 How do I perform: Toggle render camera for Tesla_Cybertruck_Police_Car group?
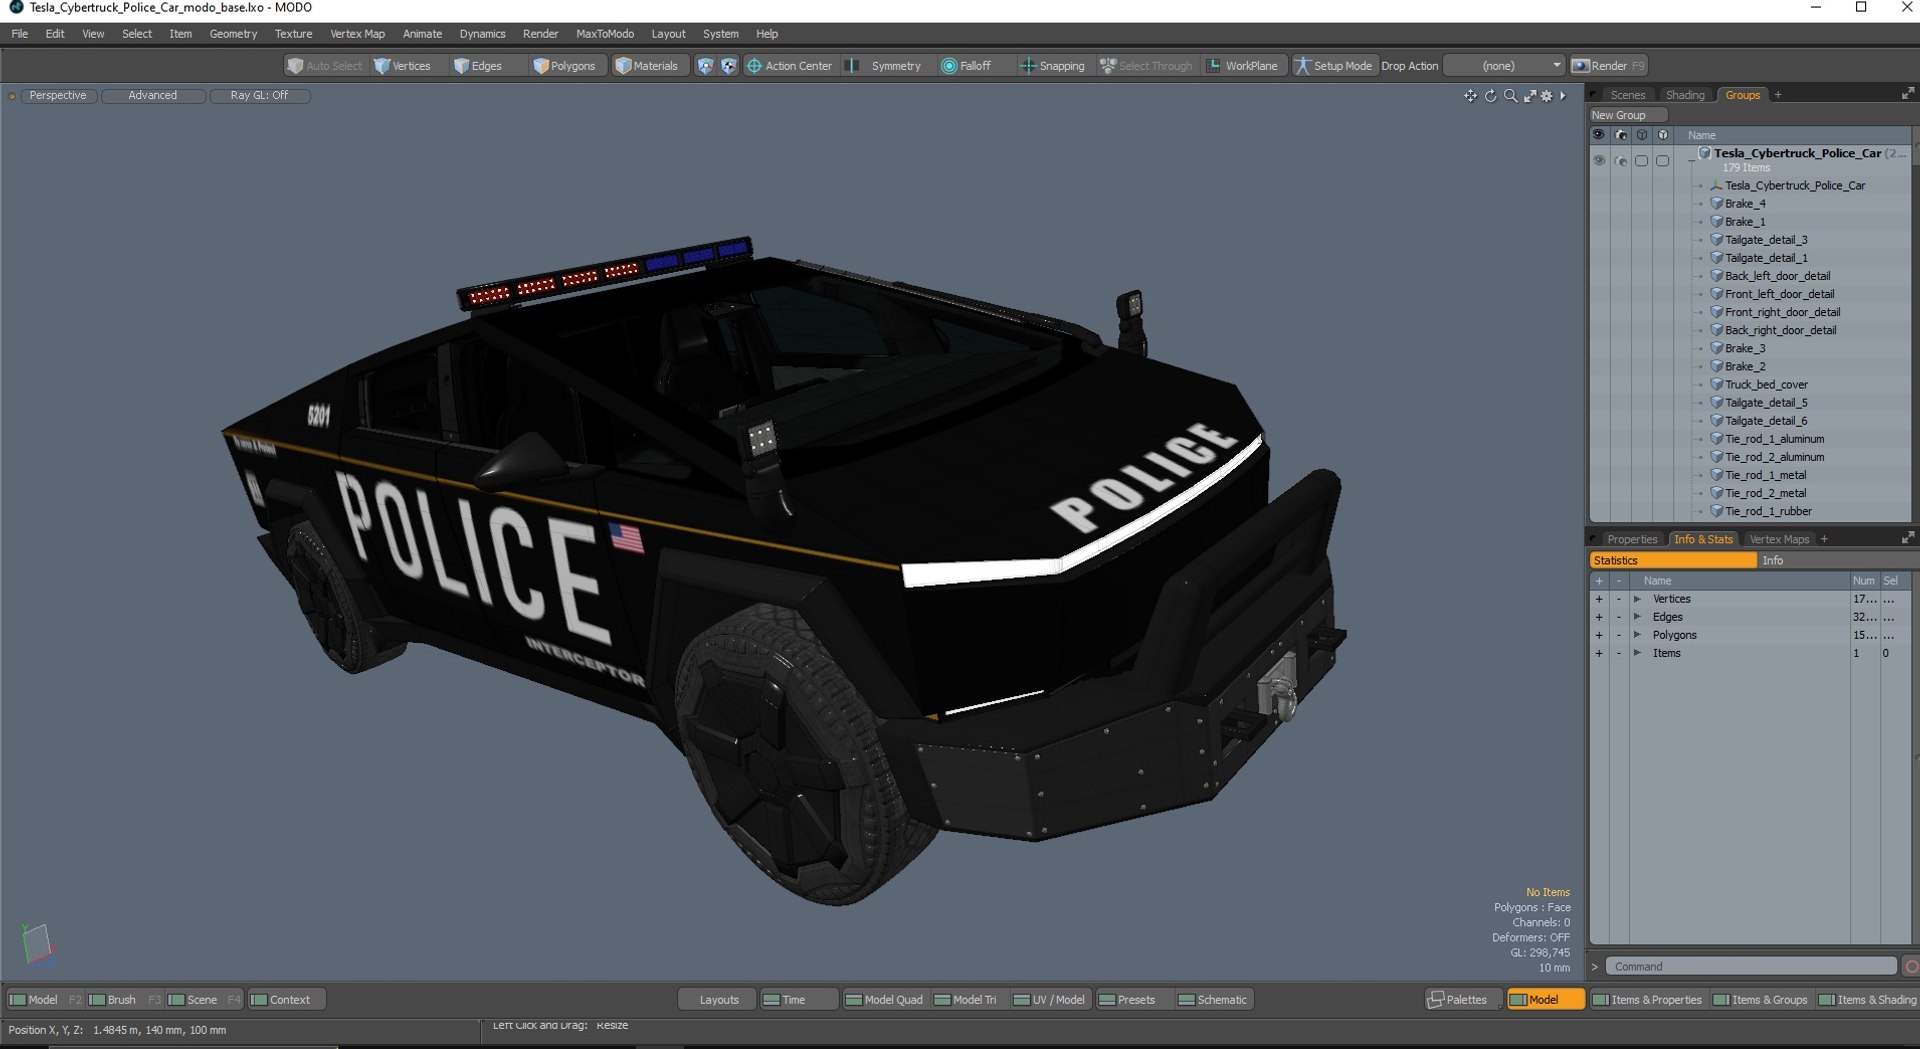coord(1620,160)
